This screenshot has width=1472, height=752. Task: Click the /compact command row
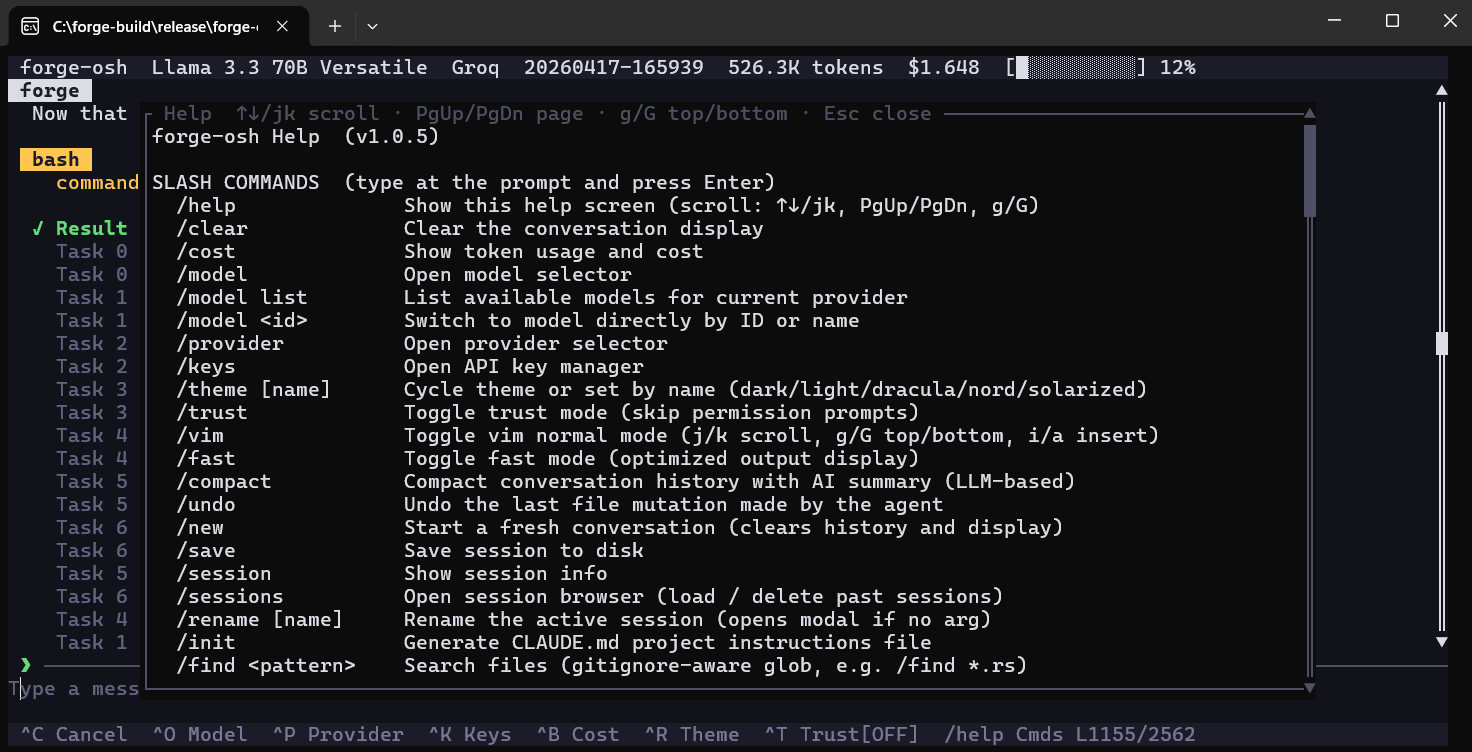pyautogui.click(x=626, y=482)
